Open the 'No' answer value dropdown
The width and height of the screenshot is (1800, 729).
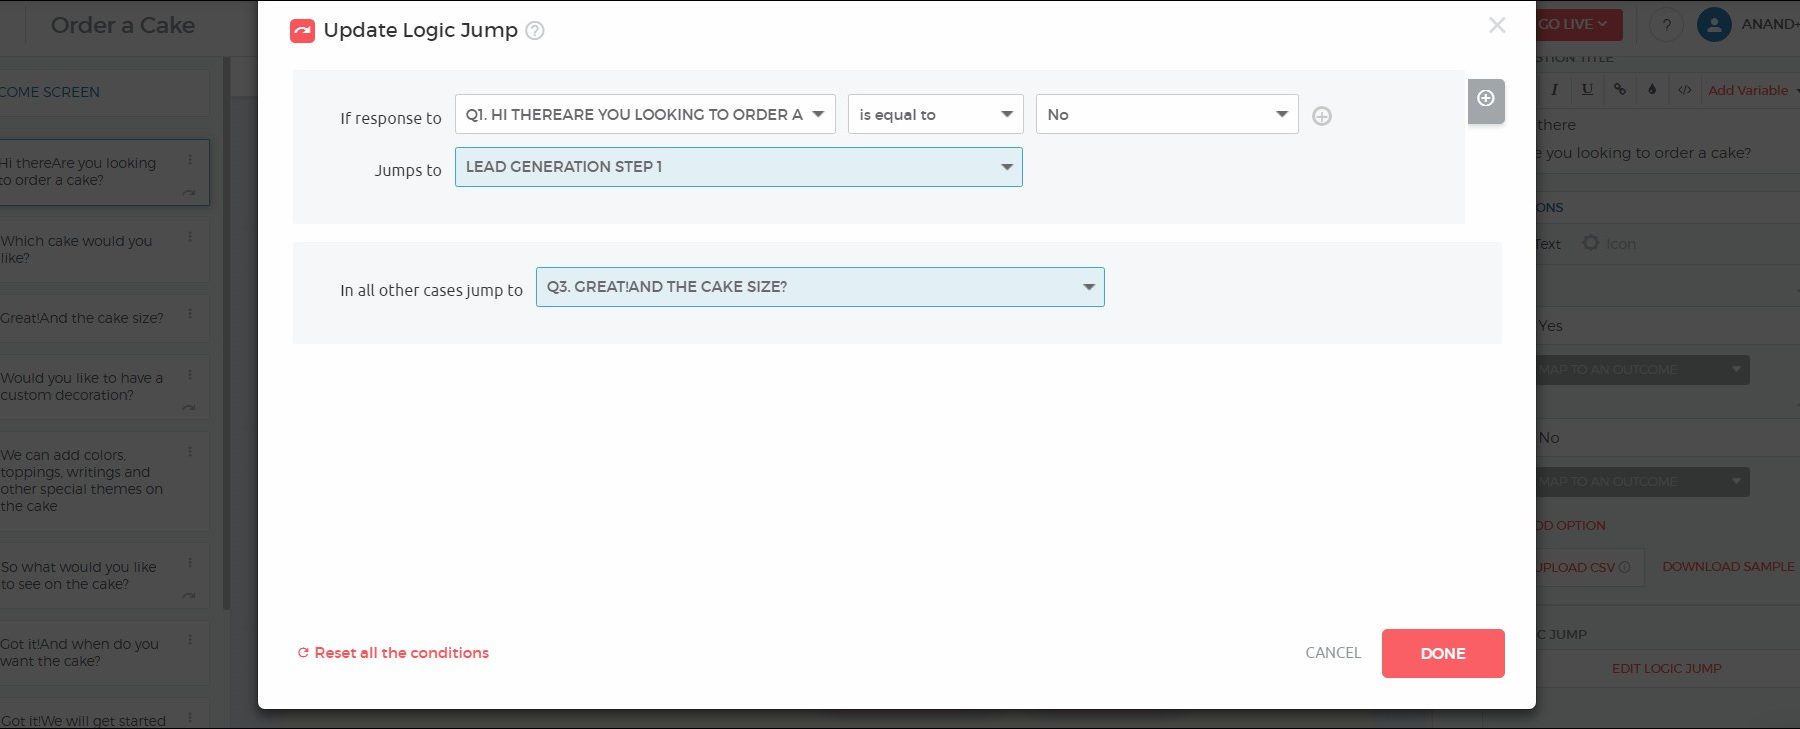(1166, 115)
